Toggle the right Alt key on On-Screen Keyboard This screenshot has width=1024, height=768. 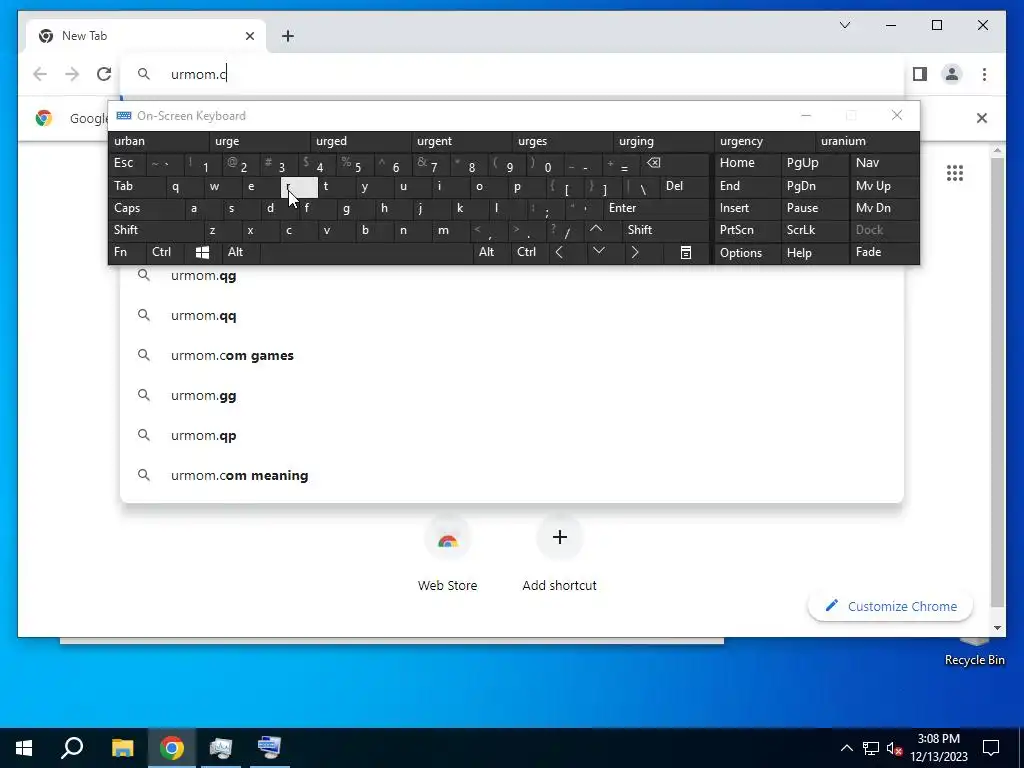click(491, 252)
